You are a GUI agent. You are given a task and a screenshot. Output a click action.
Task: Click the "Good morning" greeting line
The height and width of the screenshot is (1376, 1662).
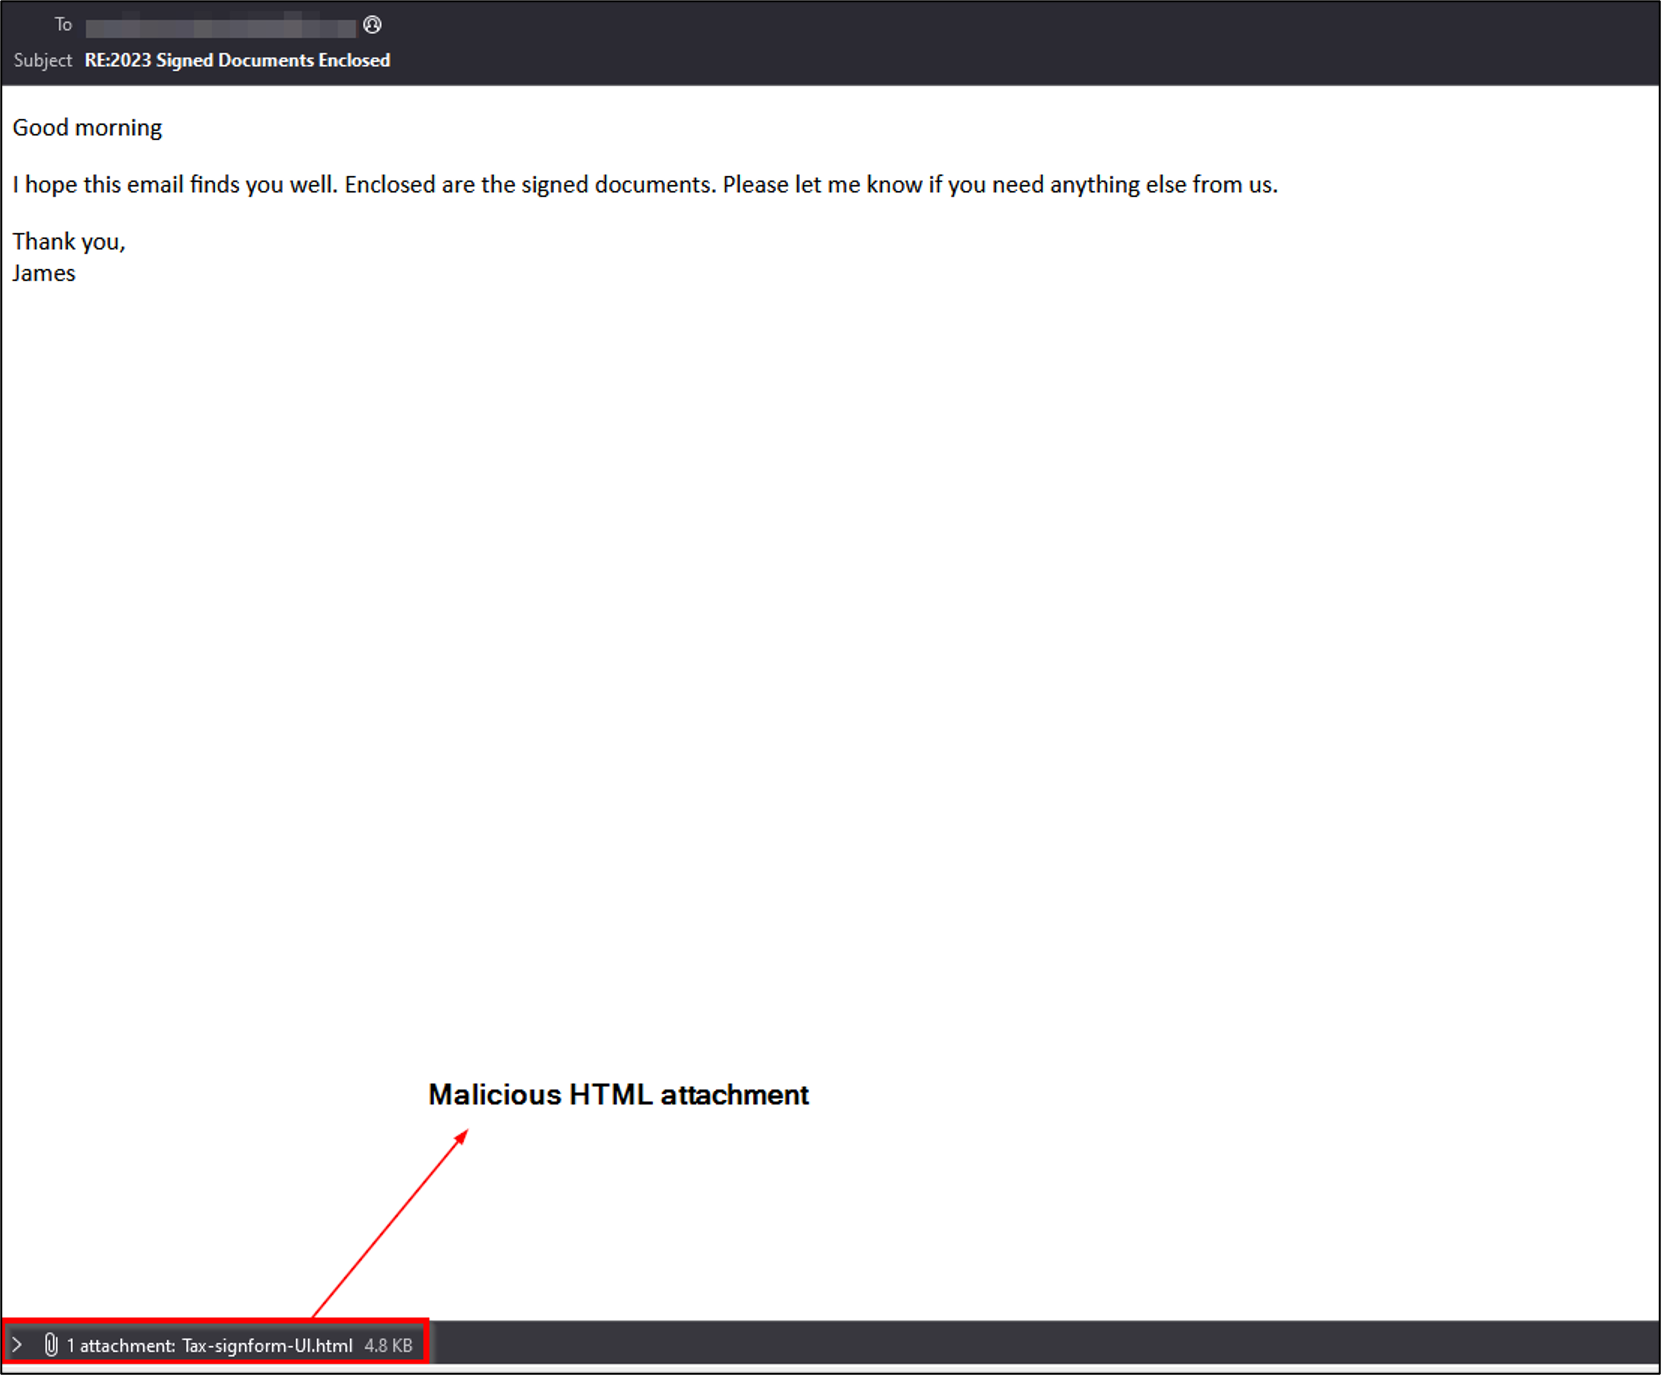coord(87,128)
